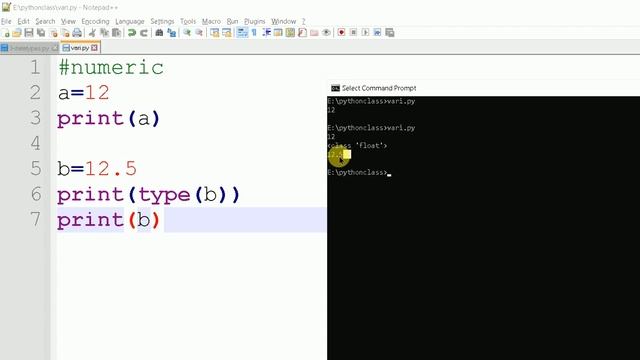Click the Command Prompt window's title icon

[336, 88]
